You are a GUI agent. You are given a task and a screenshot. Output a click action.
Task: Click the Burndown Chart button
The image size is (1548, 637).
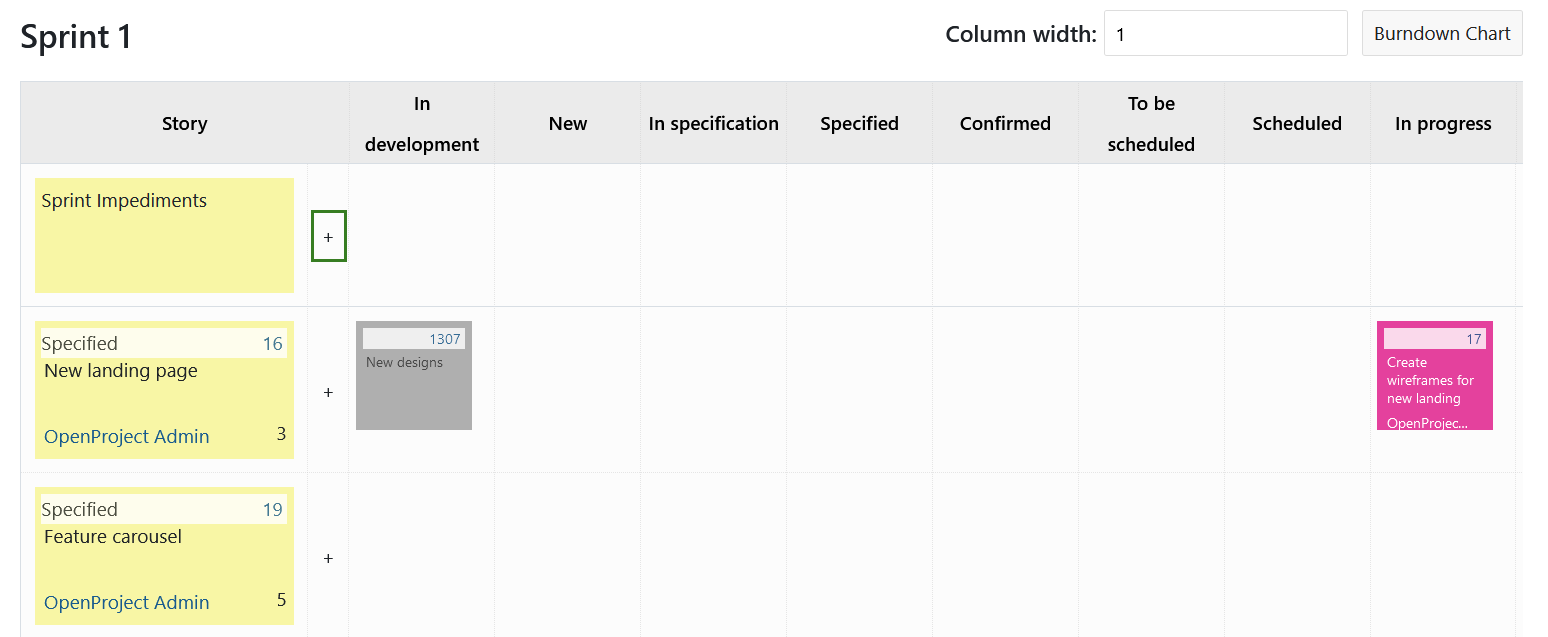[x=1441, y=33]
